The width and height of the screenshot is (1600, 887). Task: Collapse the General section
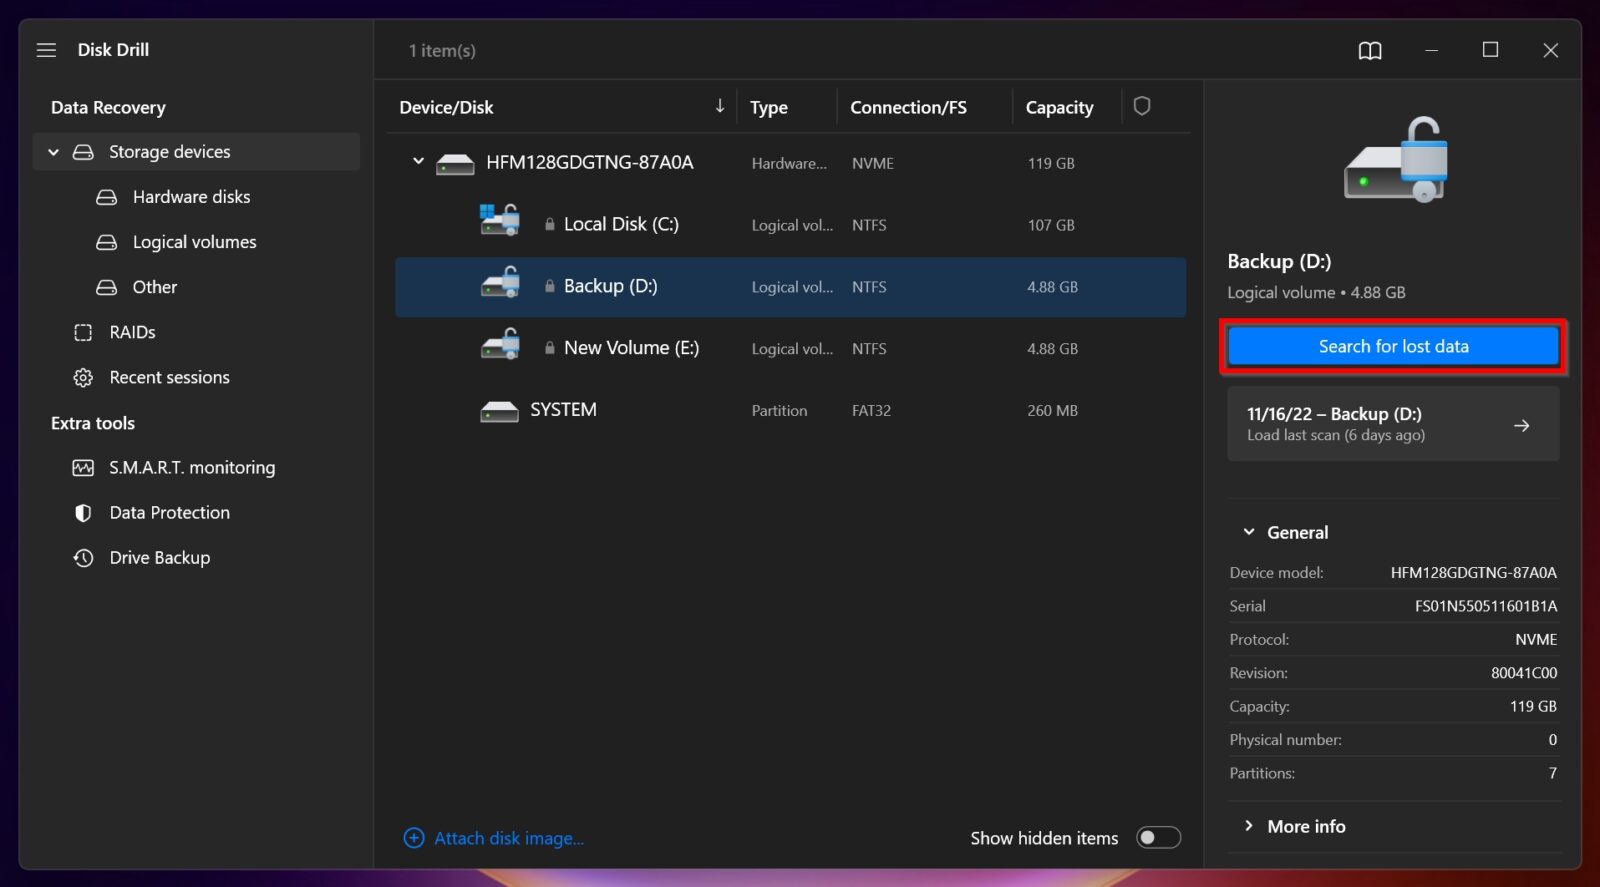pos(1249,532)
